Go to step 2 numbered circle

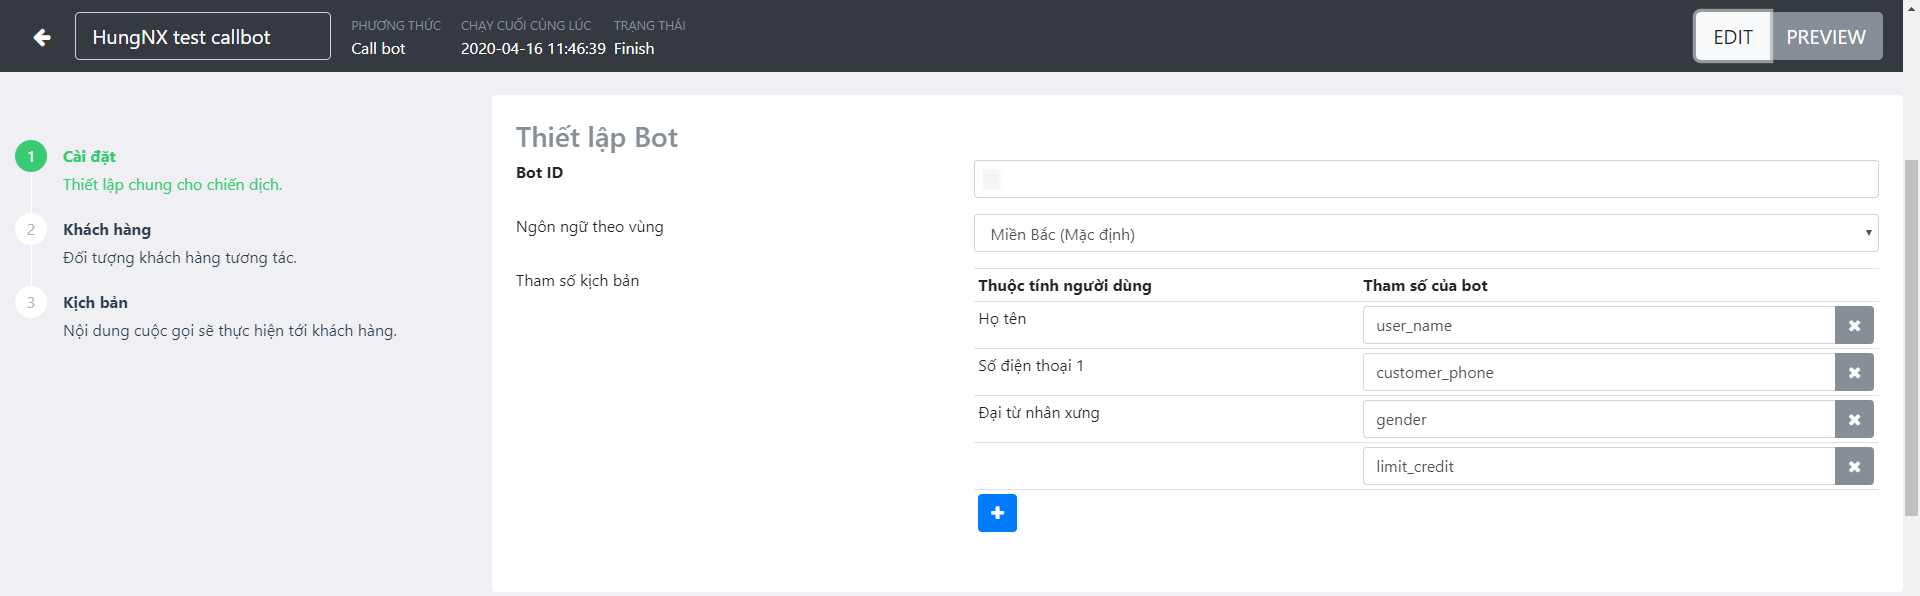point(31,229)
